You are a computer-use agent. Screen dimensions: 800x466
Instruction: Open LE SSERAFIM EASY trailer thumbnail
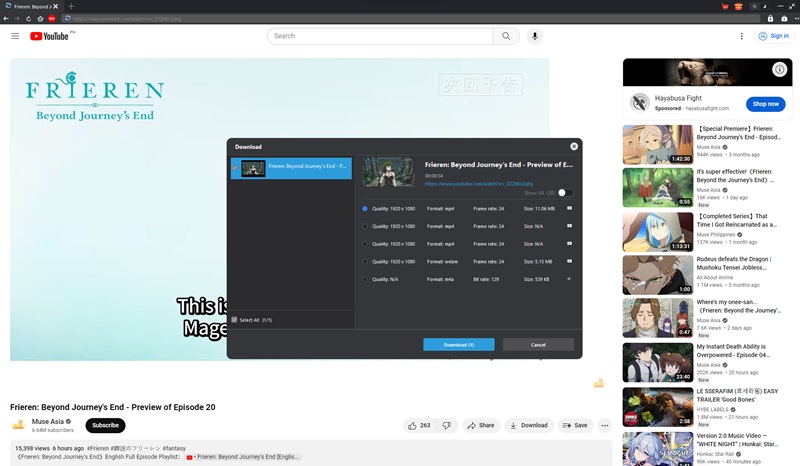(658, 407)
